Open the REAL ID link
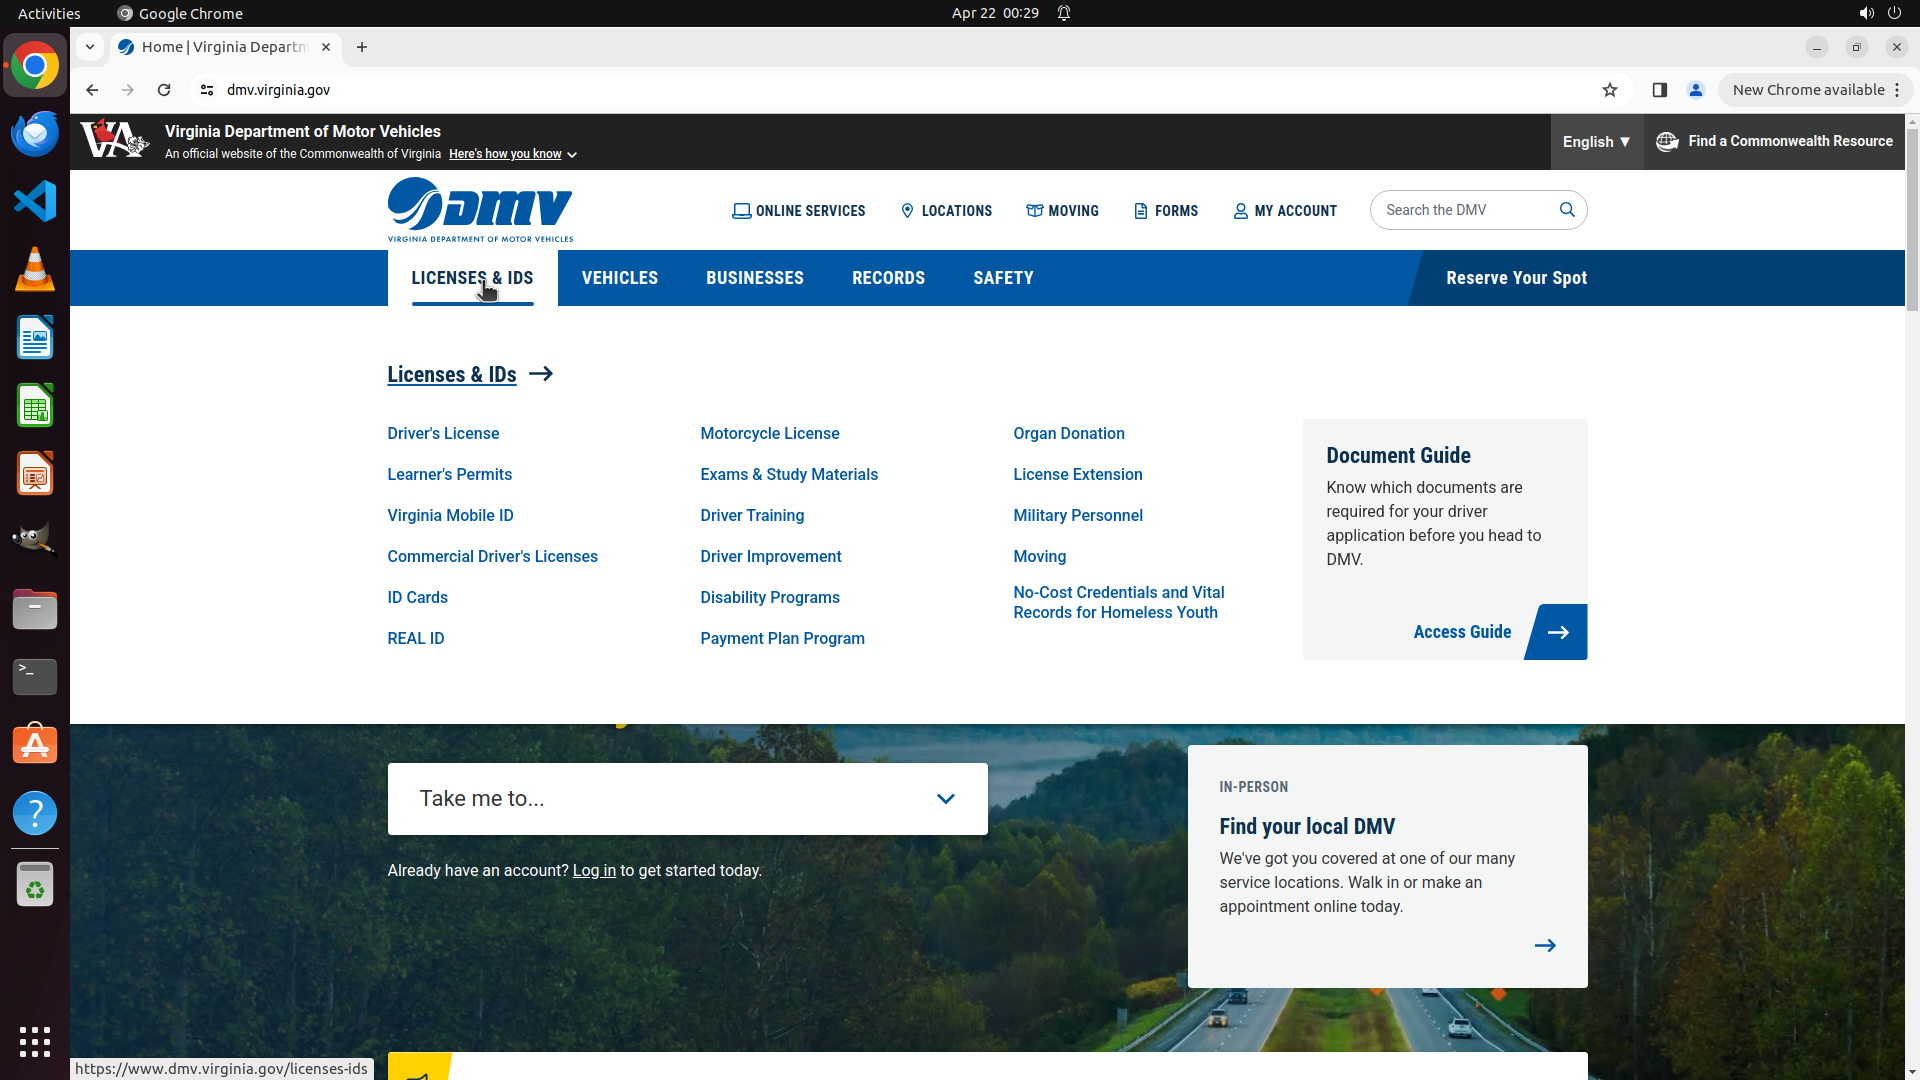Image resolution: width=1920 pixels, height=1080 pixels. 416,638
